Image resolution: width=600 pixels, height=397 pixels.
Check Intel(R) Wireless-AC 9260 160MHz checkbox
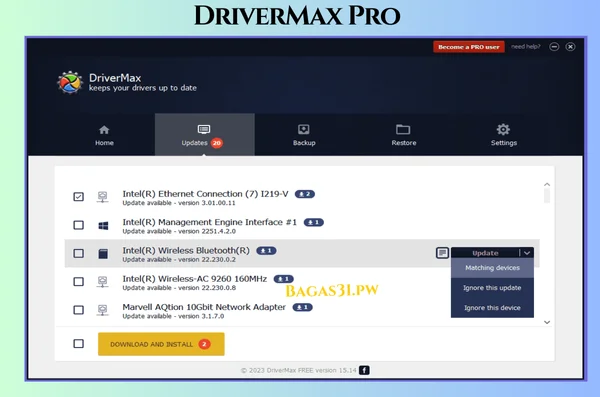(x=78, y=282)
